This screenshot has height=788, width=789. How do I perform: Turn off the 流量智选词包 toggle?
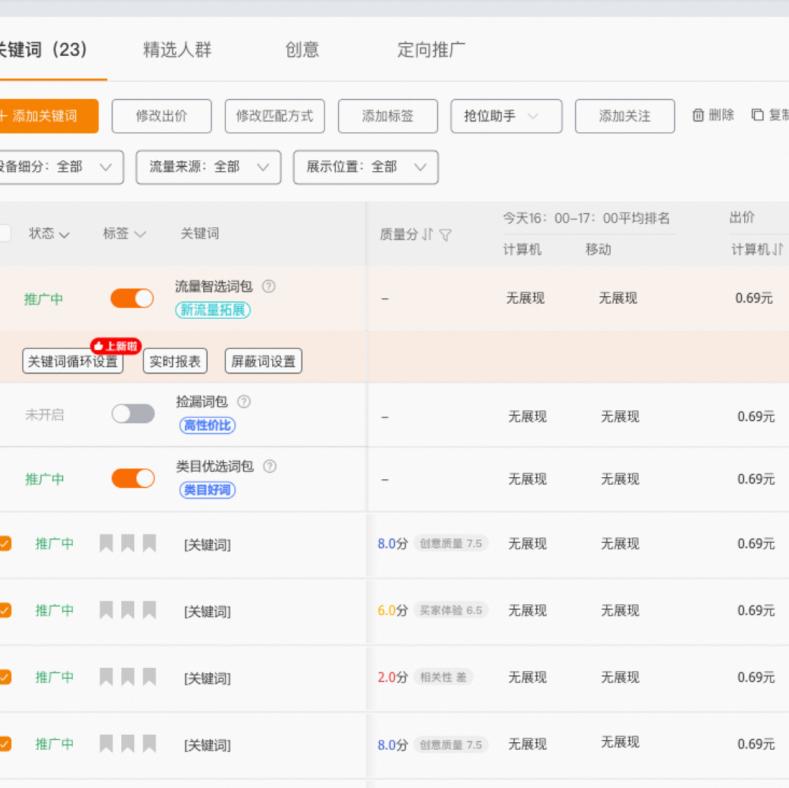point(132,298)
